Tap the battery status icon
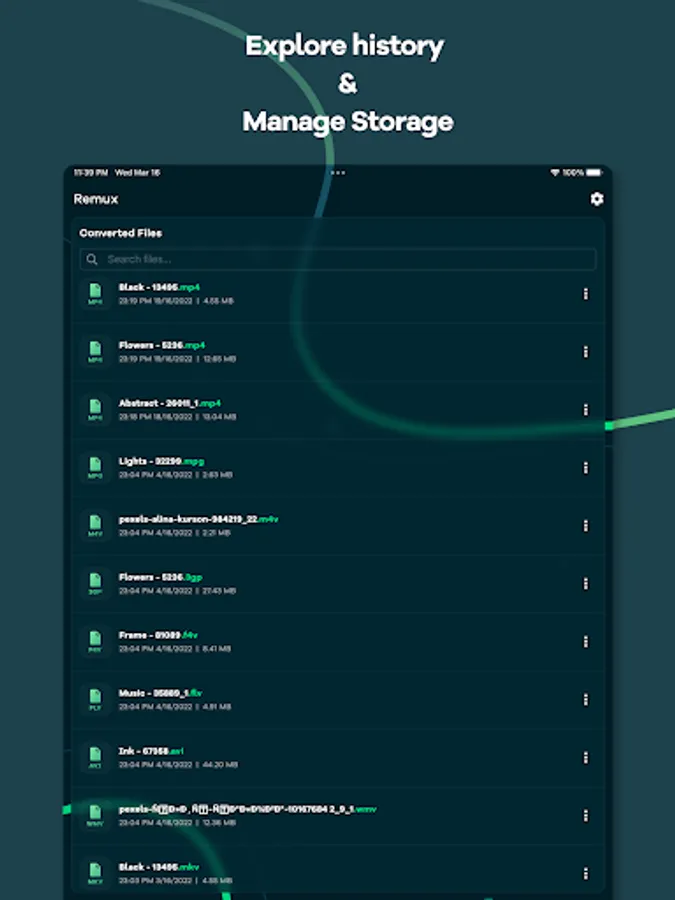 click(x=595, y=173)
